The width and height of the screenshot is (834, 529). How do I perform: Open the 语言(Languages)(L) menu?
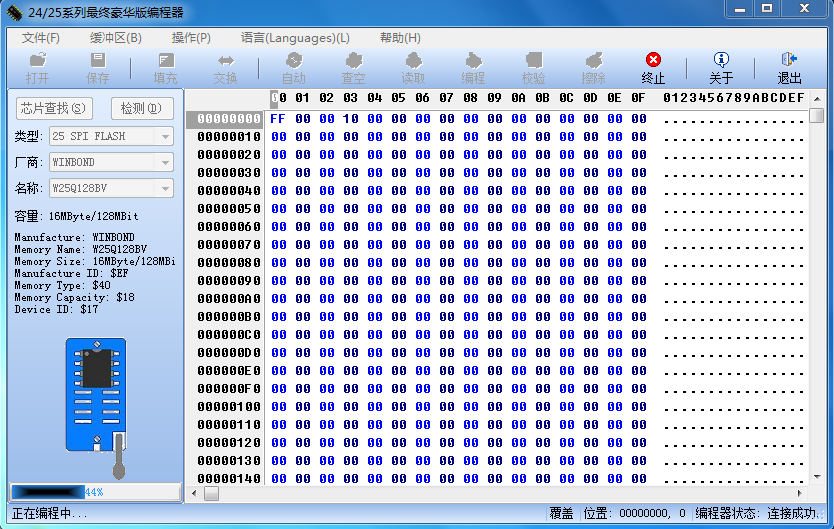pos(295,38)
